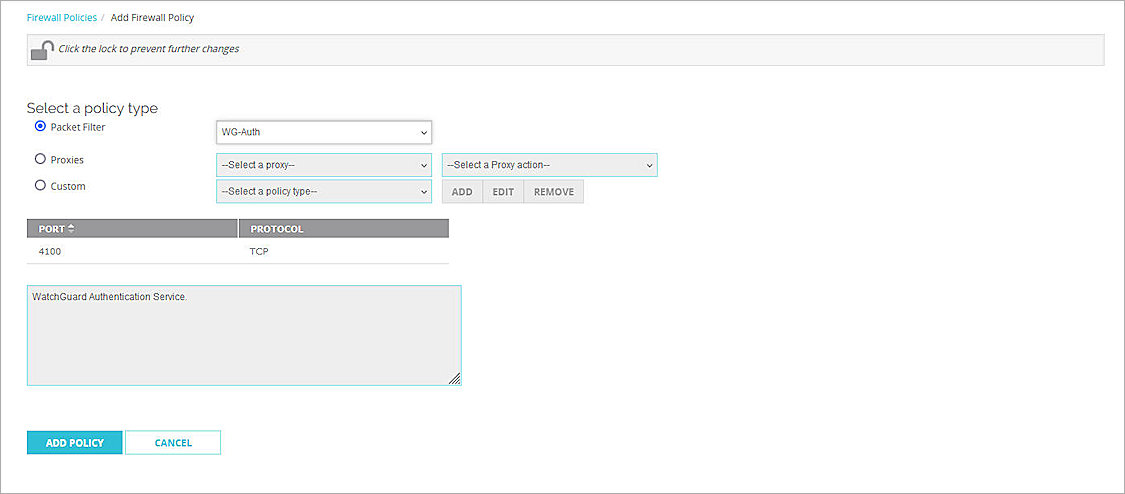This screenshot has width=1125, height=494.
Task: Choose the Proxies policy type option
Action: tap(41, 159)
